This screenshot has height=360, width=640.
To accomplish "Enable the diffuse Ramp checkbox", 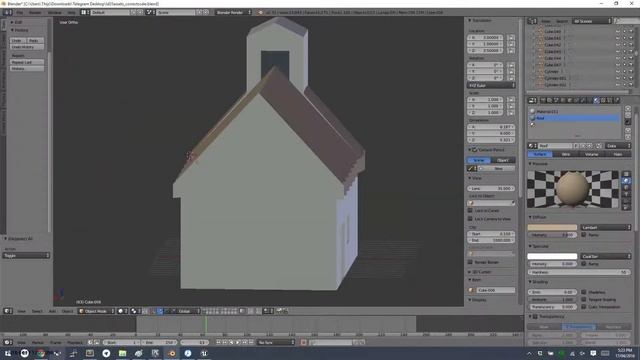I will coord(584,235).
